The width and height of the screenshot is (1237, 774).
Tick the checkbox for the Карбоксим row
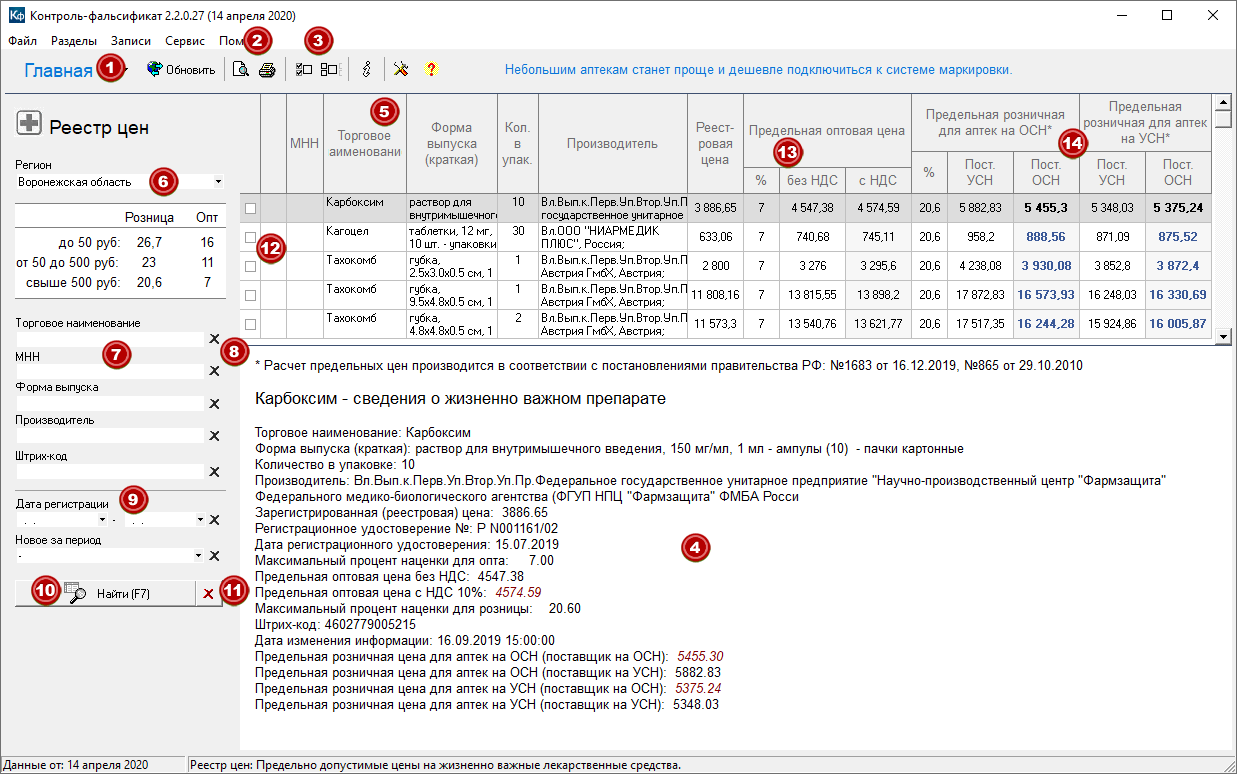pos(251,208)
